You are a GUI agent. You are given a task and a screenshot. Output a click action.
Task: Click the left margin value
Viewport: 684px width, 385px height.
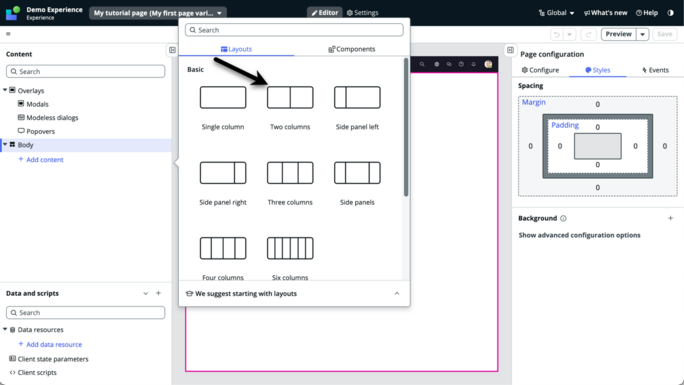(530, 146)
